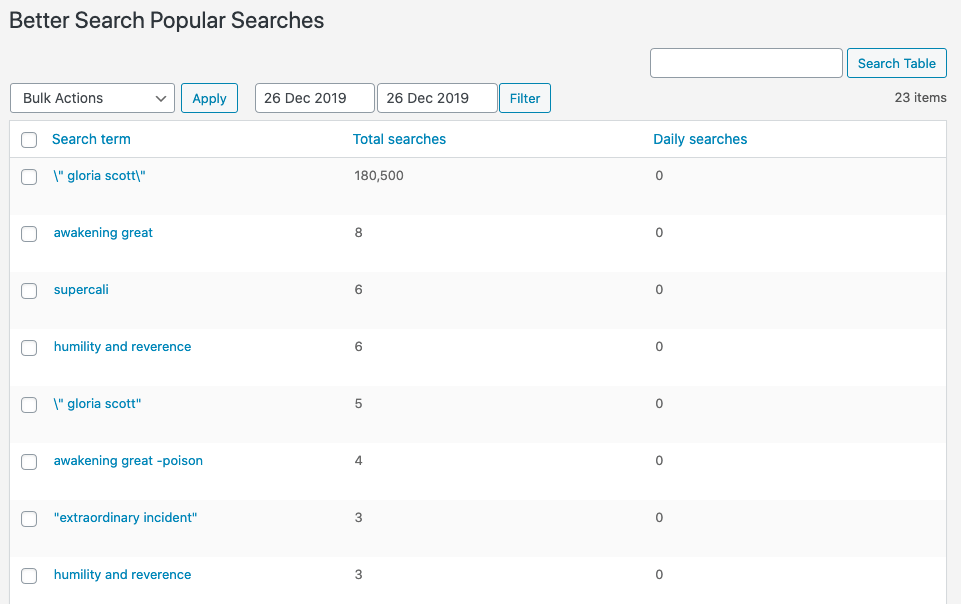Open the start date field 26 Dec 2019
This screenshot has width=961, height=604.
[x=314, y=98]
